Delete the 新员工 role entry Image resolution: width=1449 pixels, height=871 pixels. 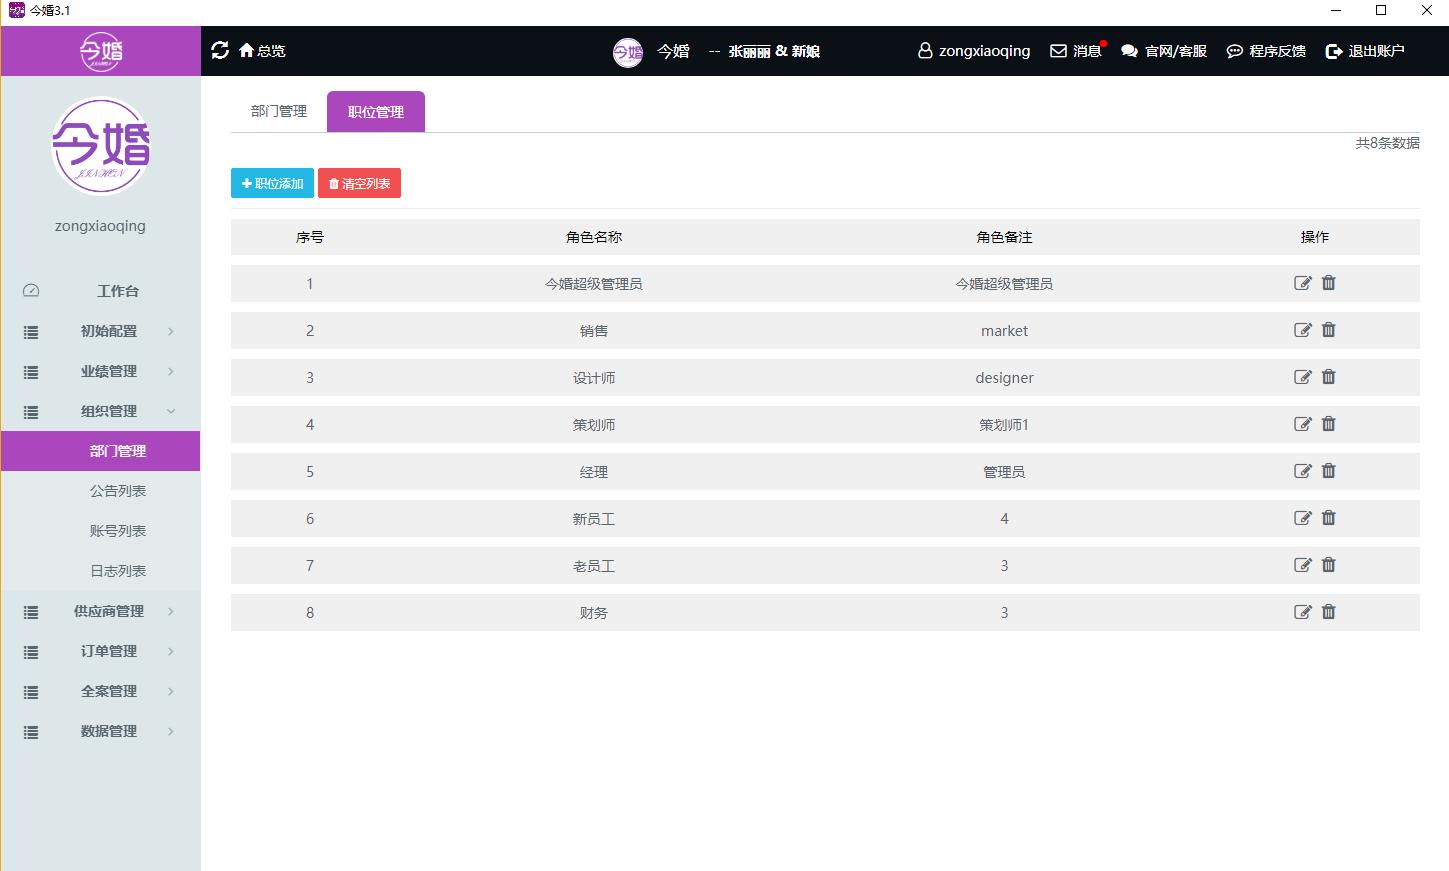point(1328,518)
